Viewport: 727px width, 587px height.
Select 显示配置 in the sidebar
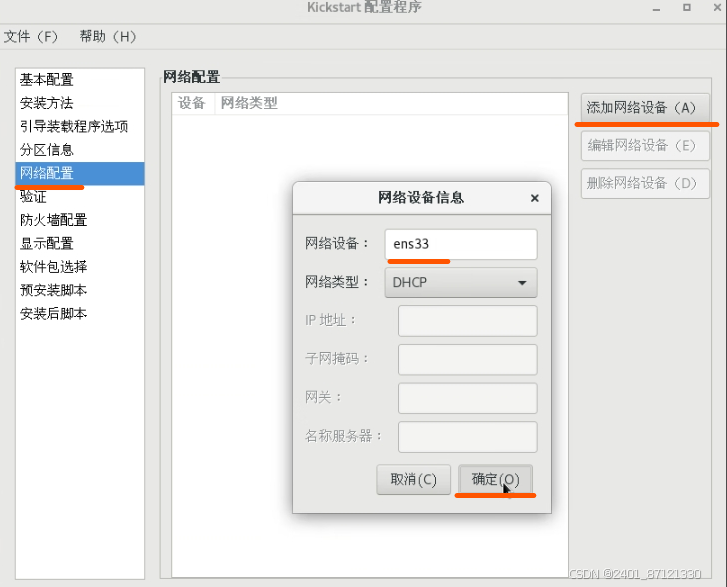[80, 243]
